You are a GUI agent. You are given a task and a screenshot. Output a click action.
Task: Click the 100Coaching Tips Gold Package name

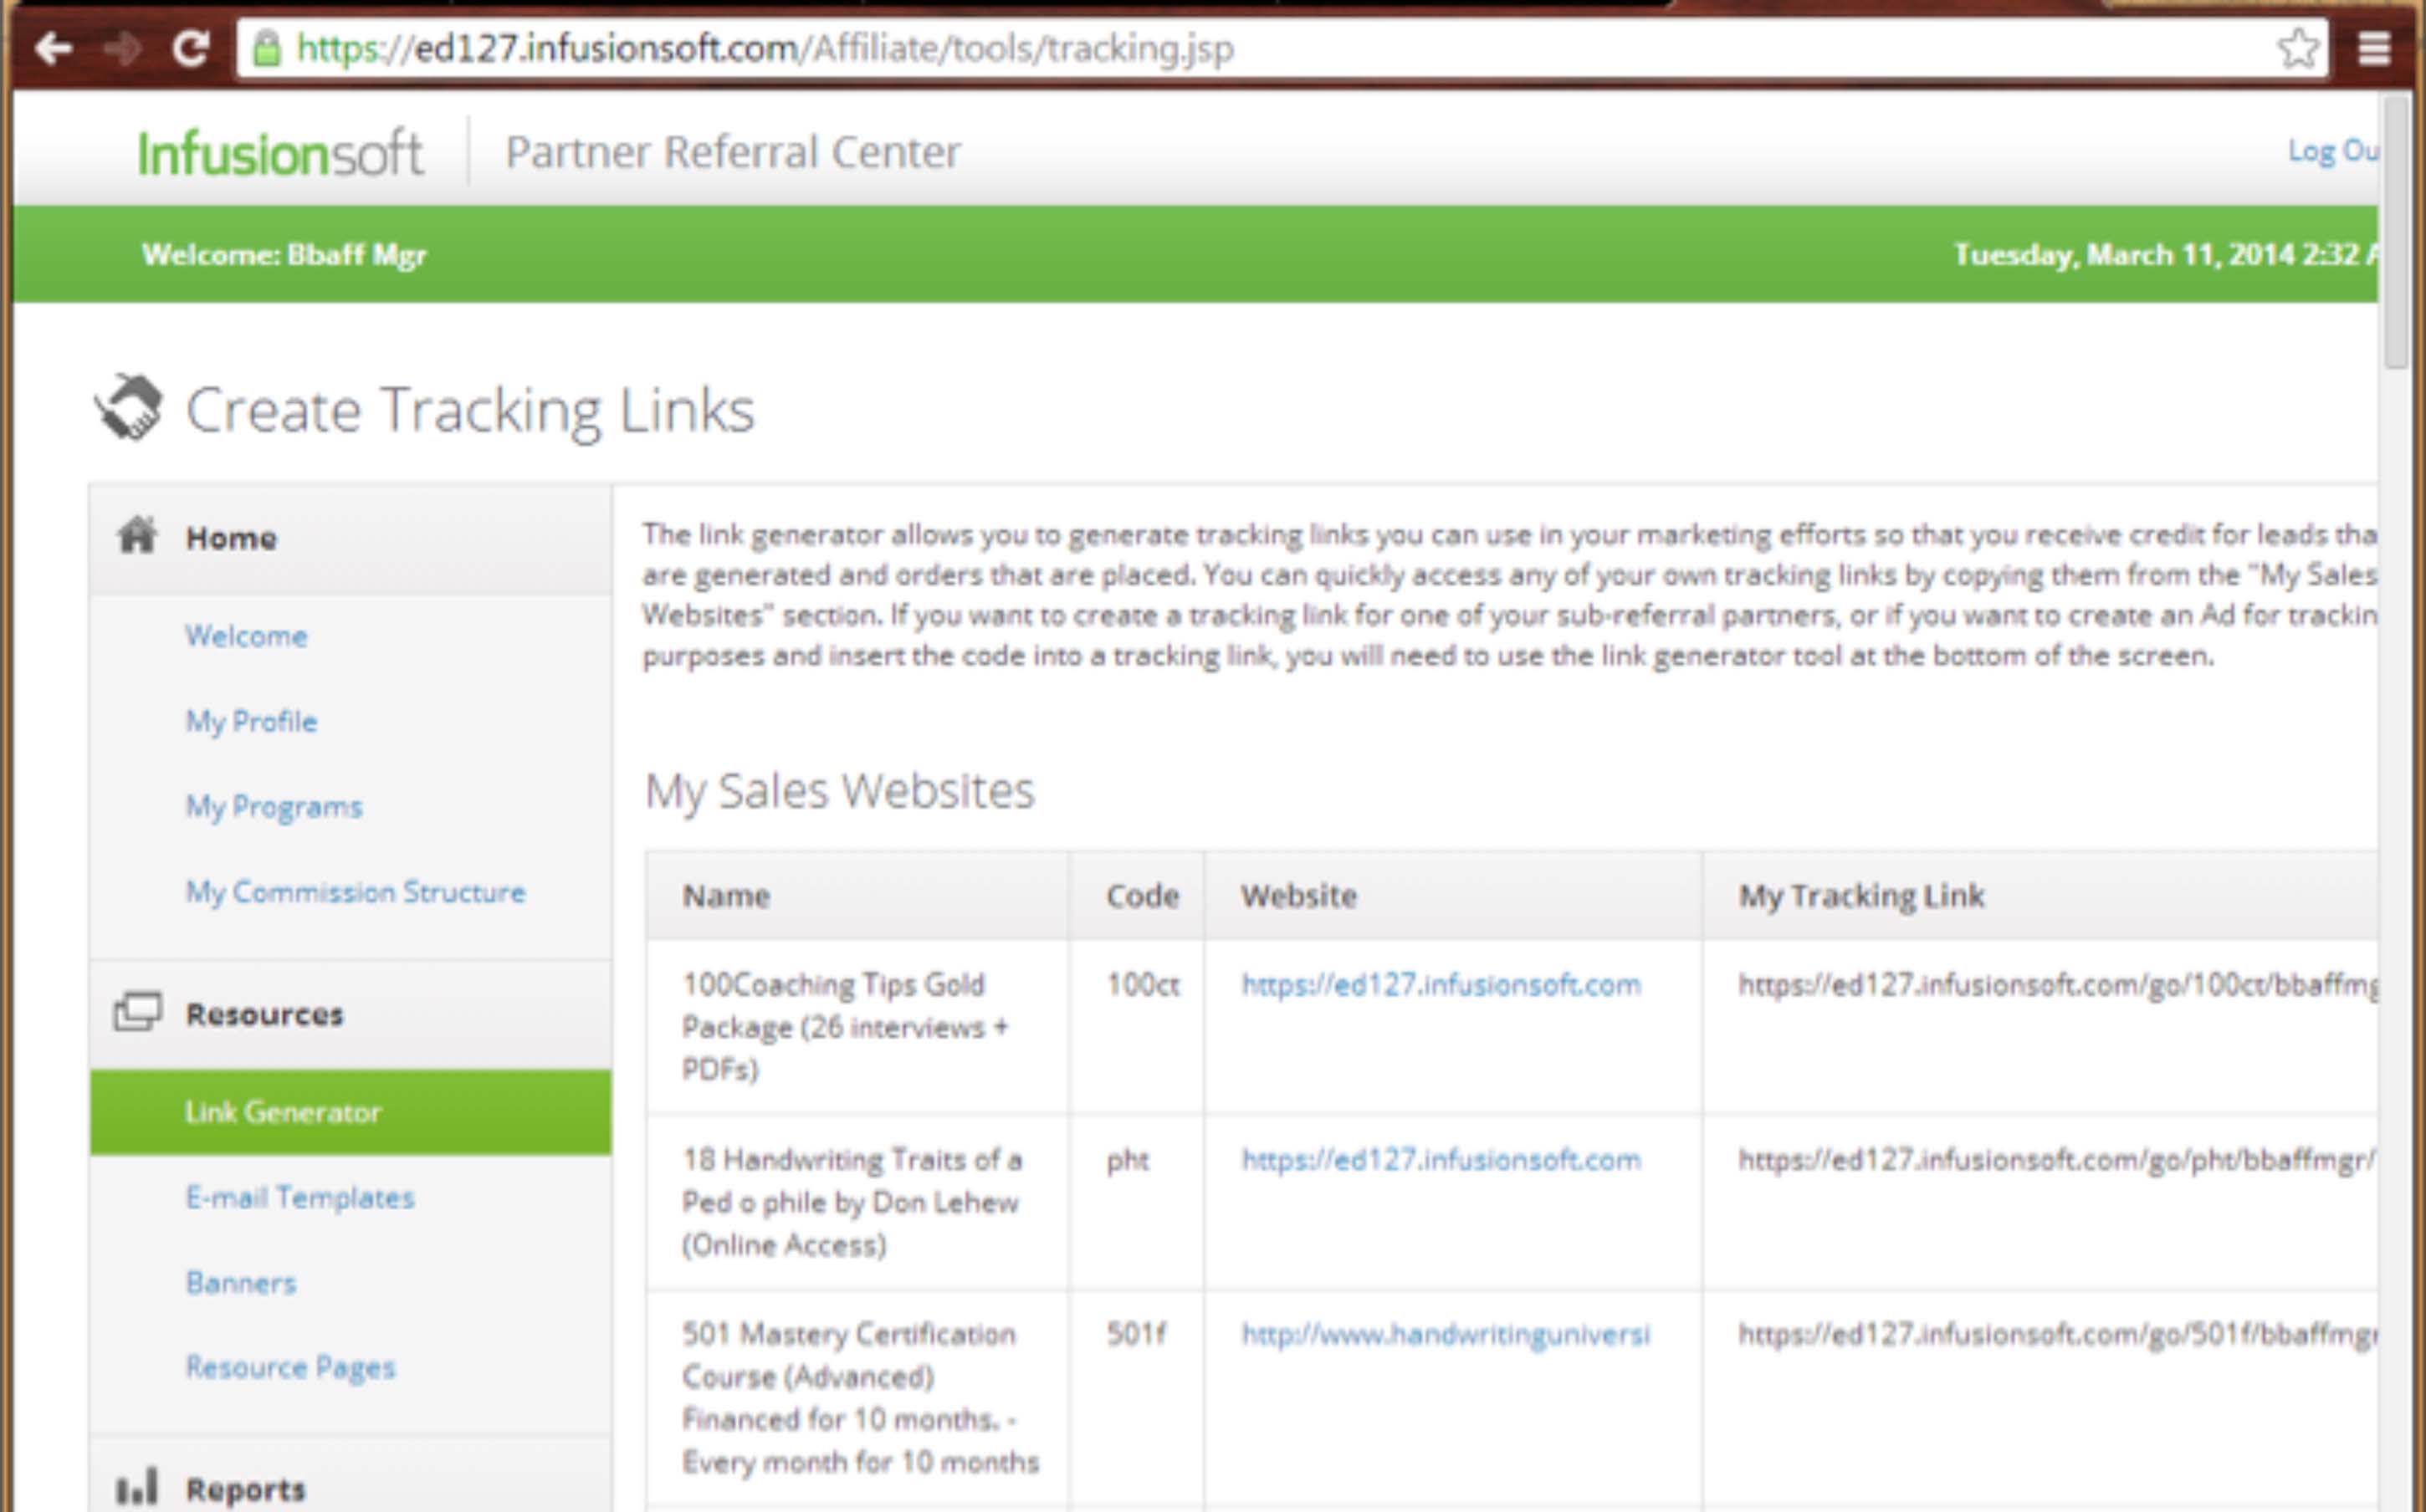point(845,1027)
